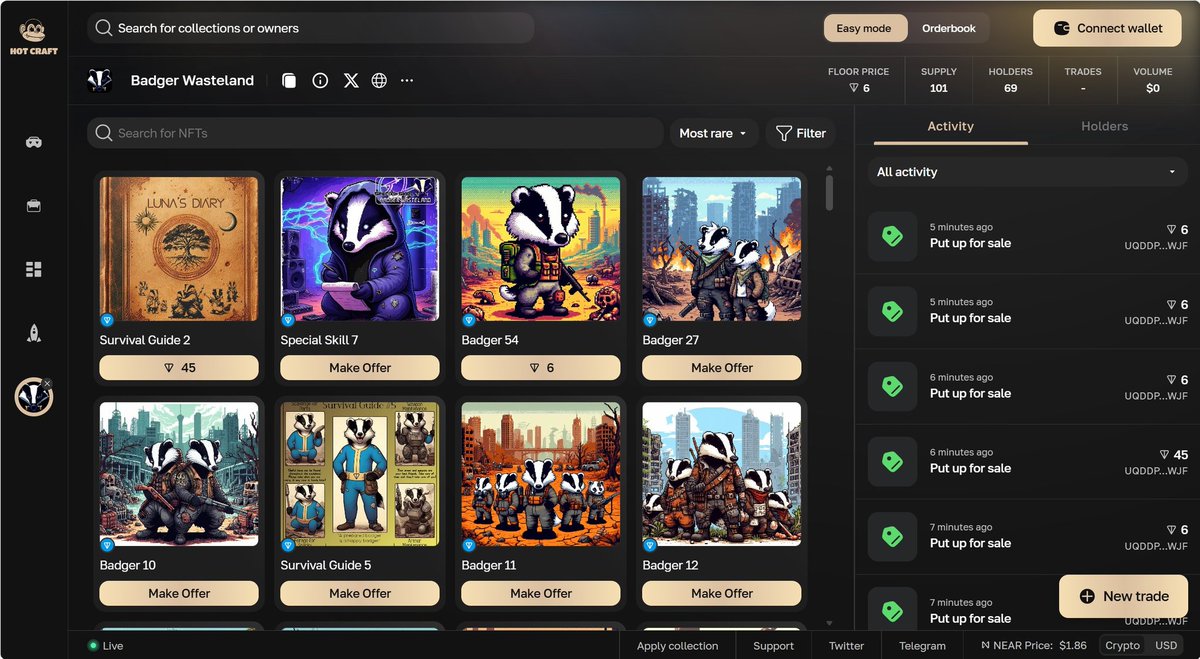Open the Support link
This screenshot has width=1200, height=659.
click(773, 646)
